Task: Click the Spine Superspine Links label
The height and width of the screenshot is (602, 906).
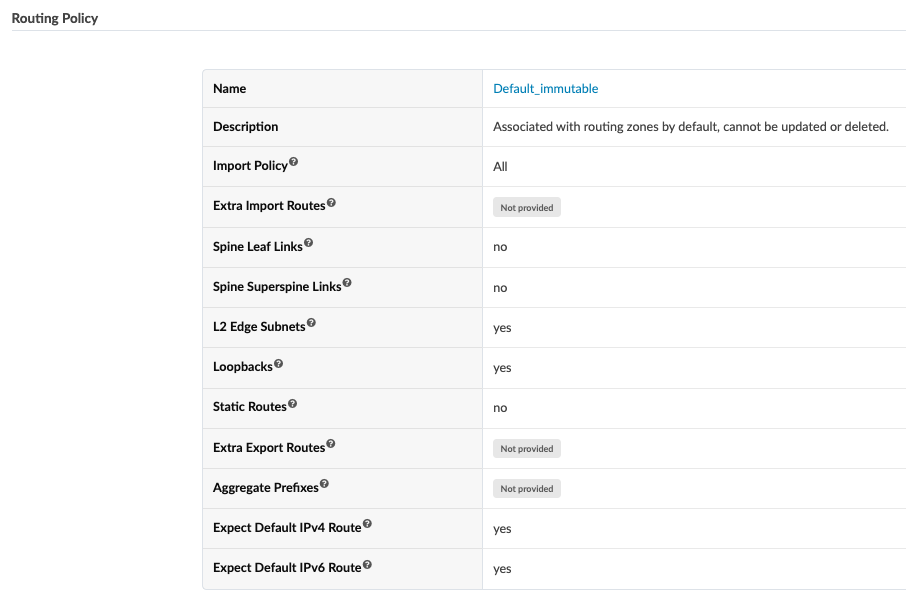Action: point(277,287)
